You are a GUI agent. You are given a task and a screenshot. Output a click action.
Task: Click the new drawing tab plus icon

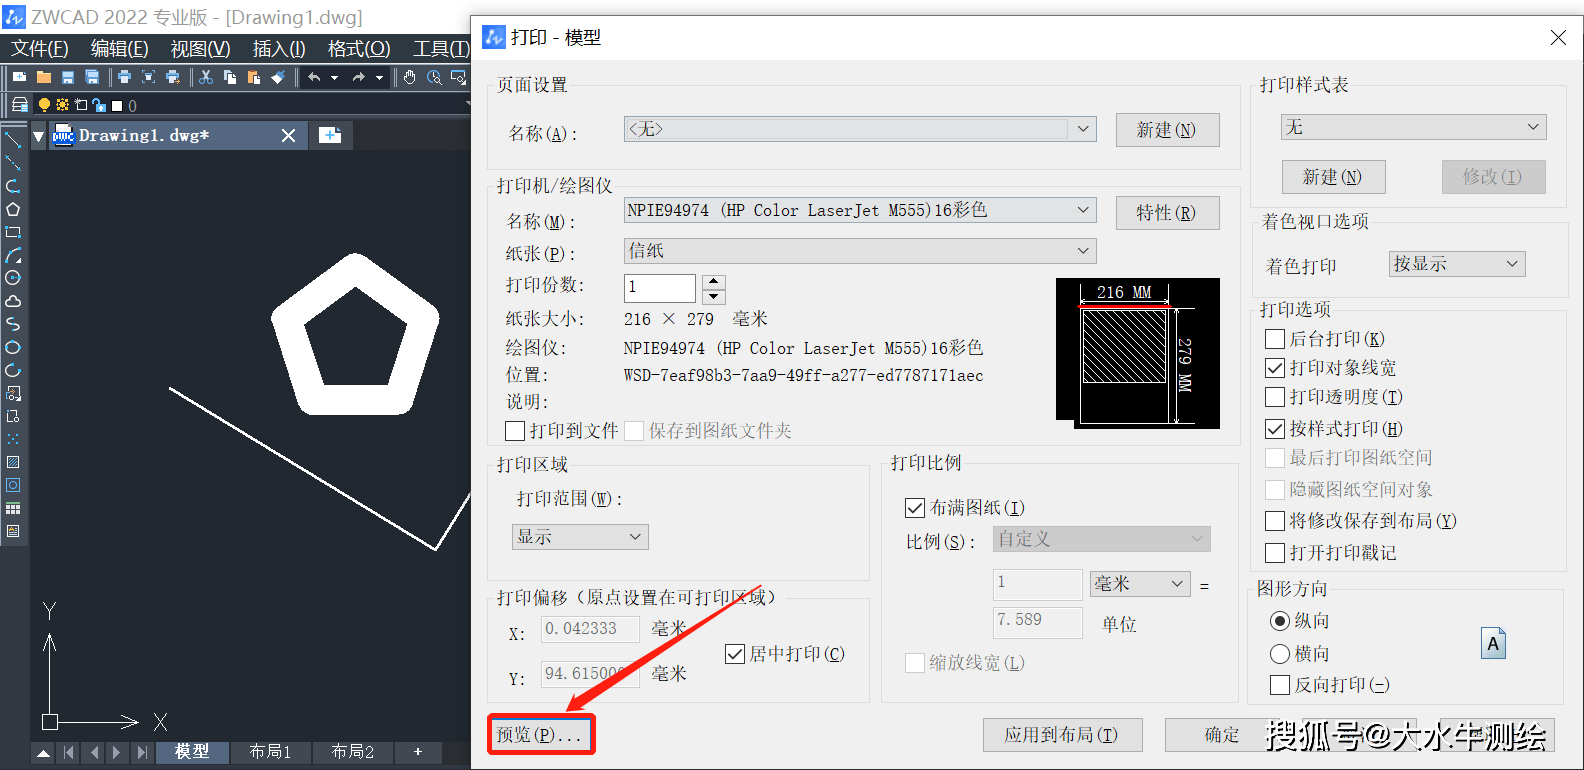pos(330,135)
